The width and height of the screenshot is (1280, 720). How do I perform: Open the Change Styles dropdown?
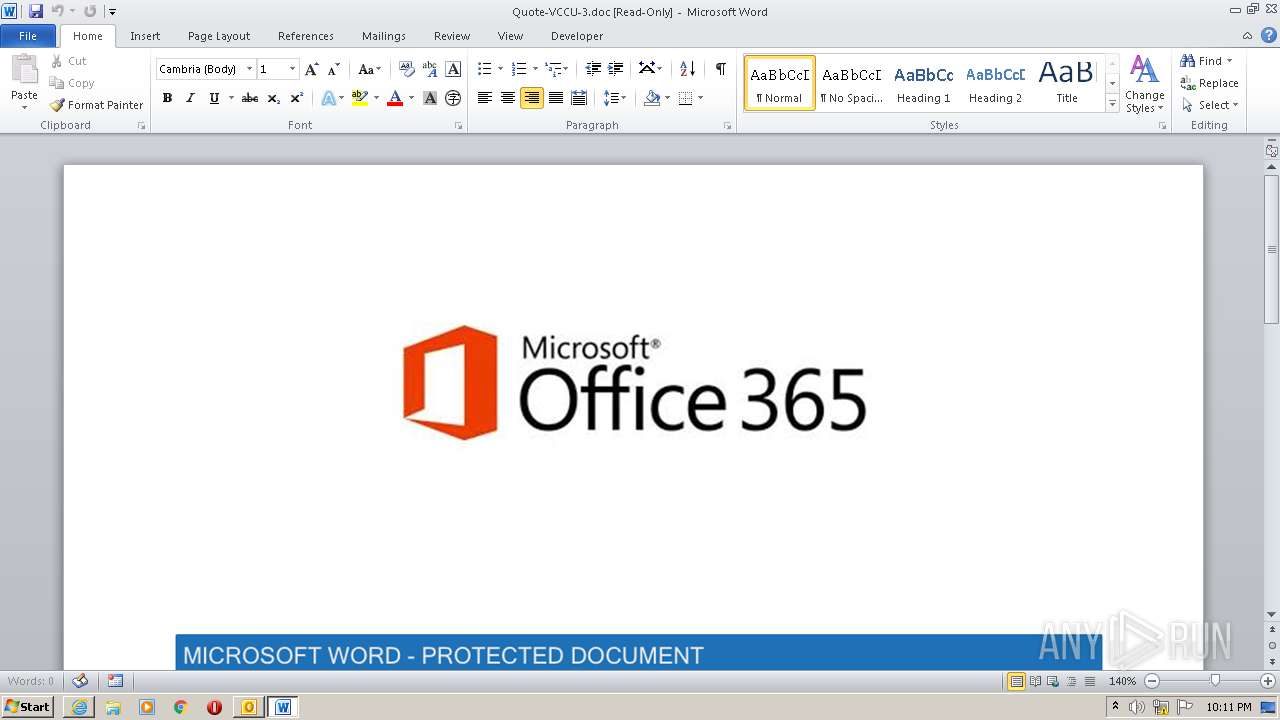[1145, 85]
